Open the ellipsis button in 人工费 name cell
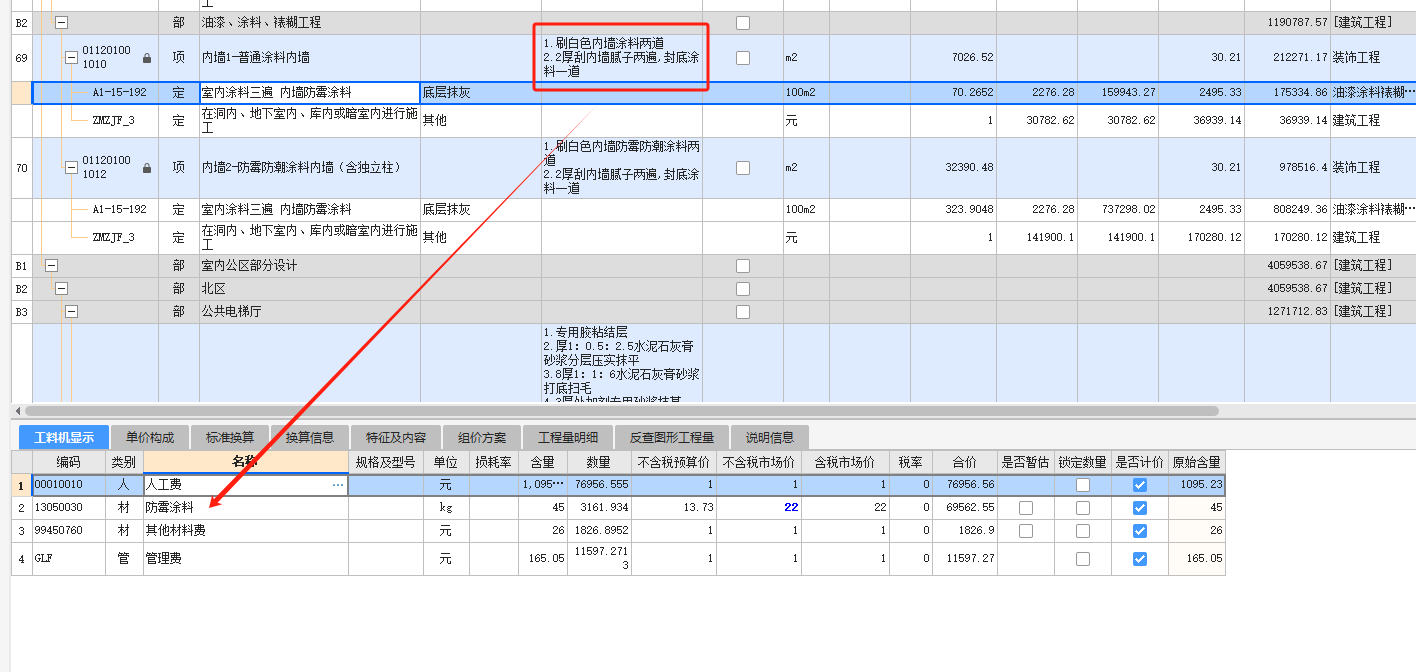 tap(338, 484)
